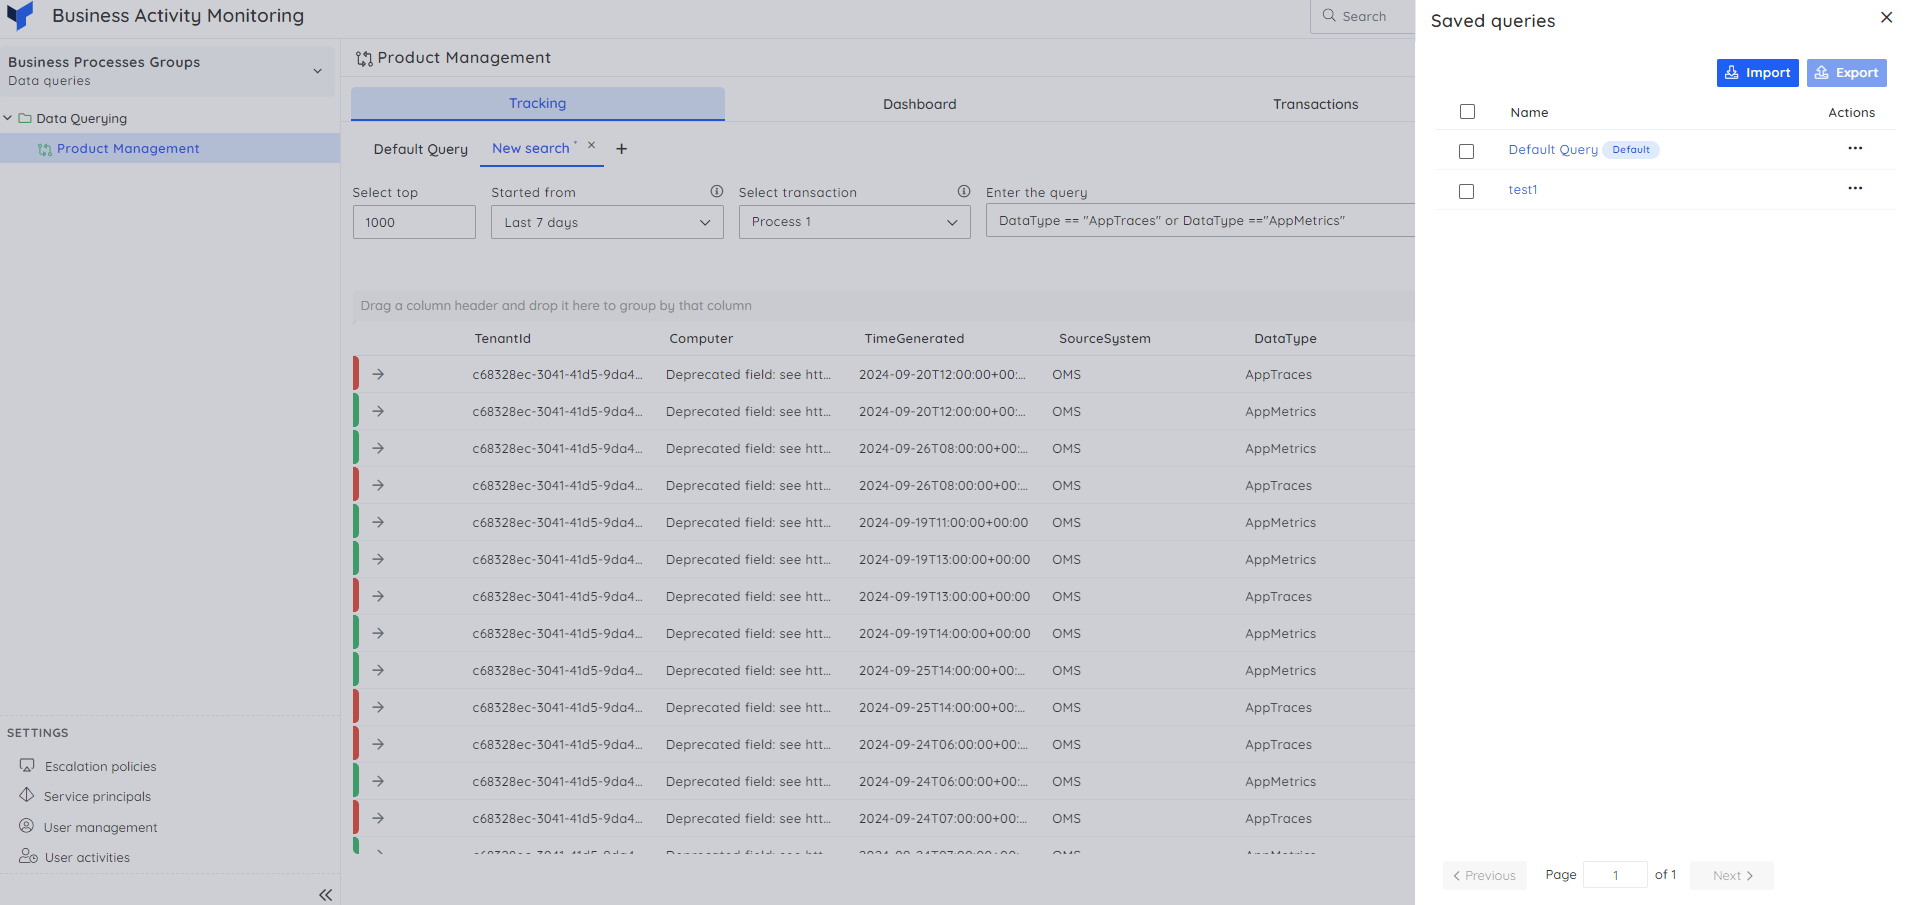
Task: Click the Enter the query field
Action: click(1200, 221)
